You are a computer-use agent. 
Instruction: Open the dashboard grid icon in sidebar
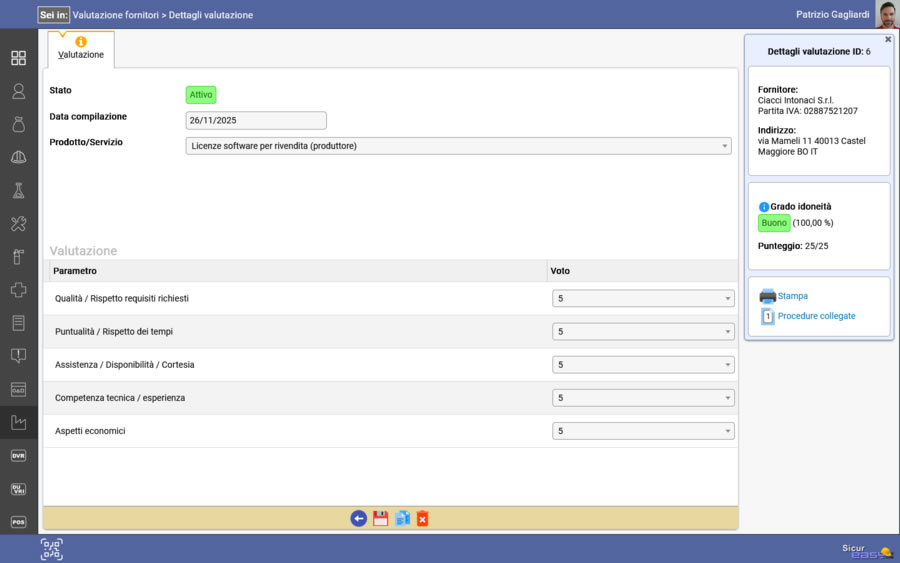coord(18,58)
